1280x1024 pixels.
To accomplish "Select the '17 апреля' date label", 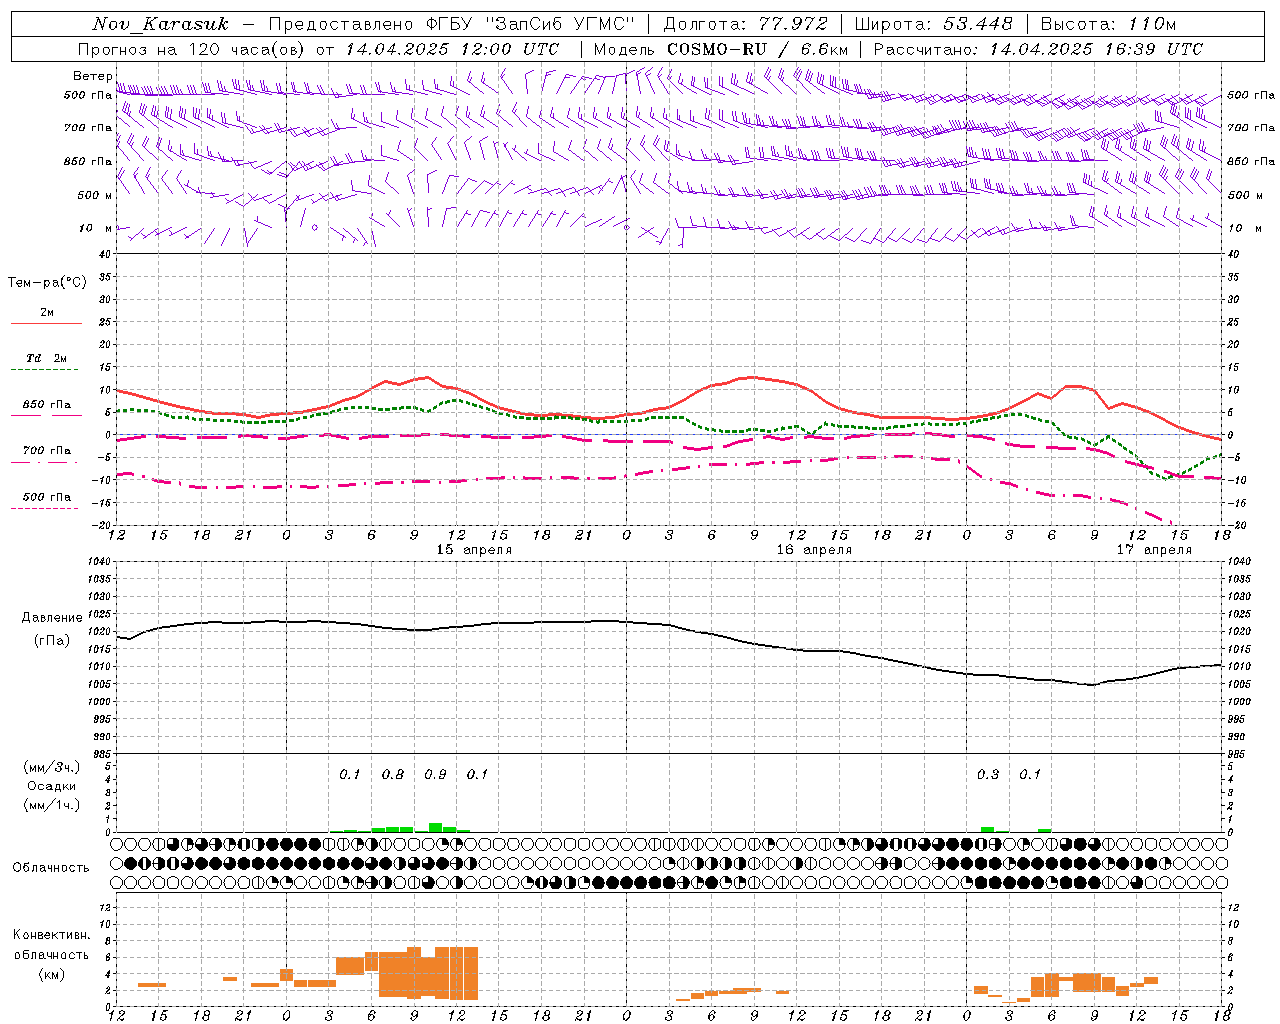I will [1154, 550].
